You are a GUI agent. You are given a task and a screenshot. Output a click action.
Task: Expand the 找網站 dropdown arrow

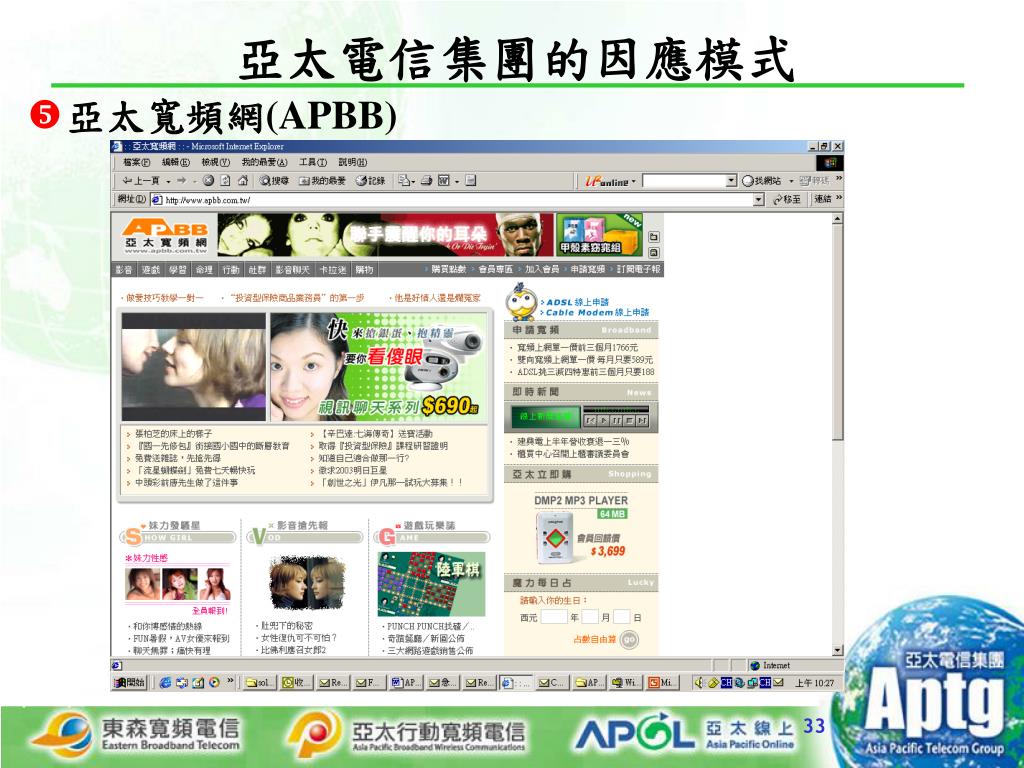tap(791, 182)
